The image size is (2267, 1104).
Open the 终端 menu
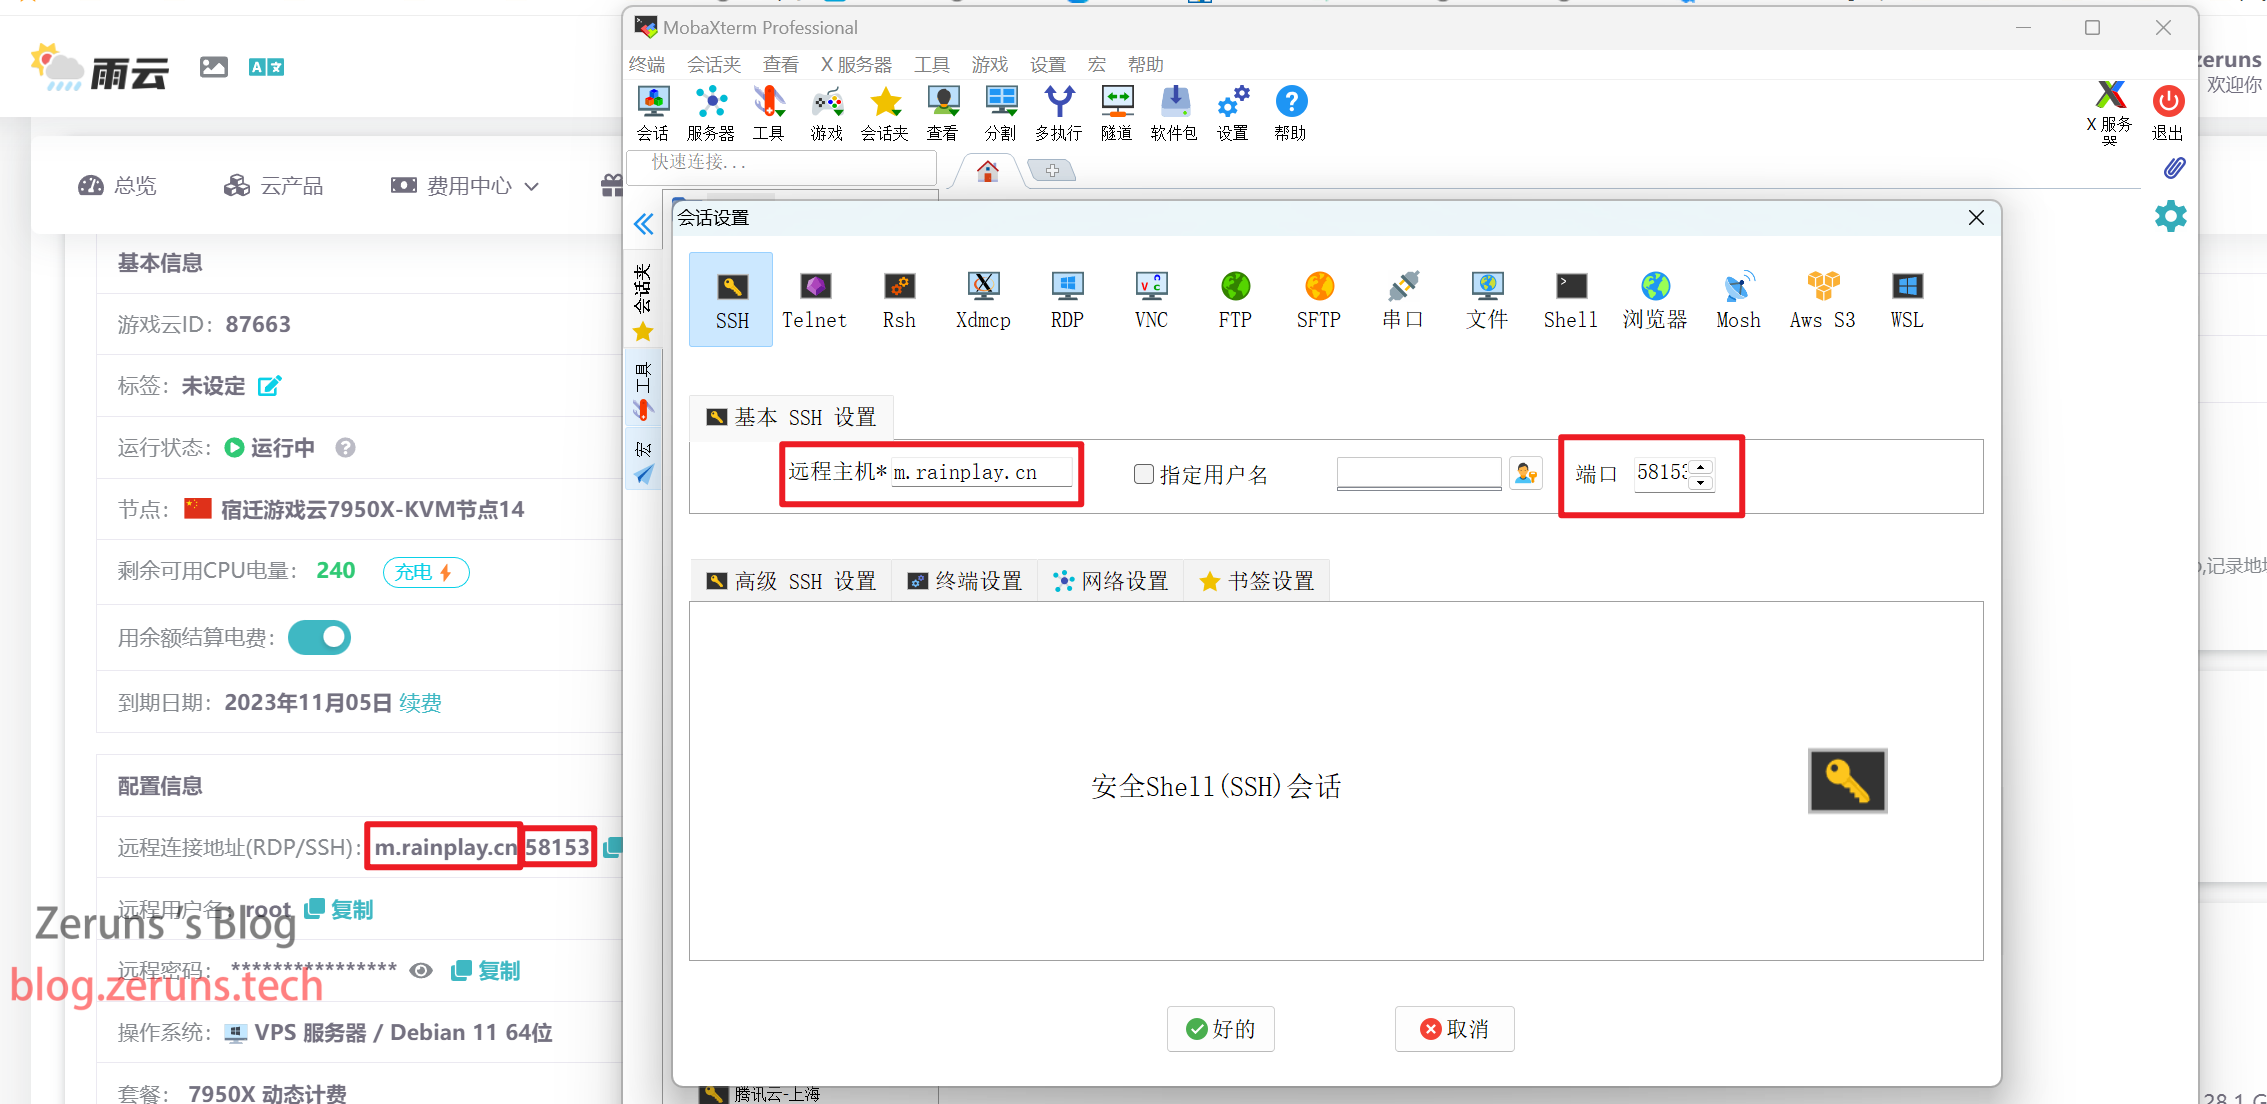click(x=647, y=64)
